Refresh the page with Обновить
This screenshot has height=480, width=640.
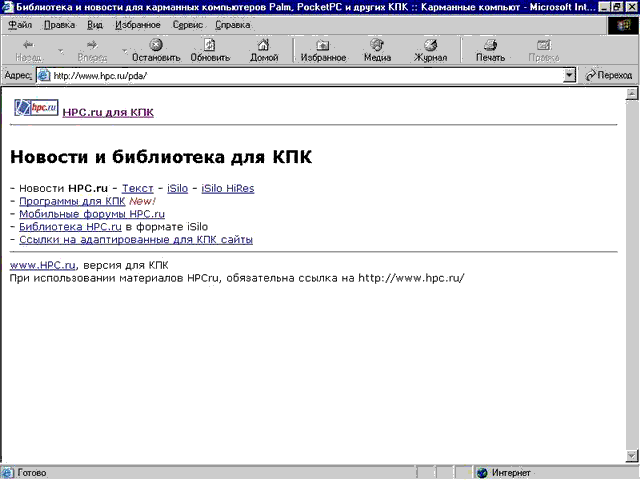coord(210,50)
